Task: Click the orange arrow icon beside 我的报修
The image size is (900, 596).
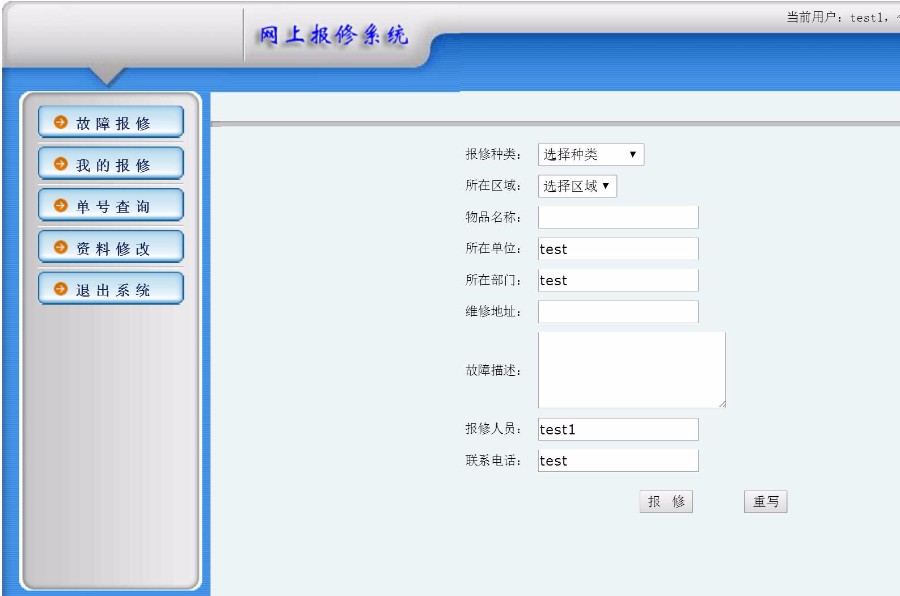Action: (x=61, y=164)
